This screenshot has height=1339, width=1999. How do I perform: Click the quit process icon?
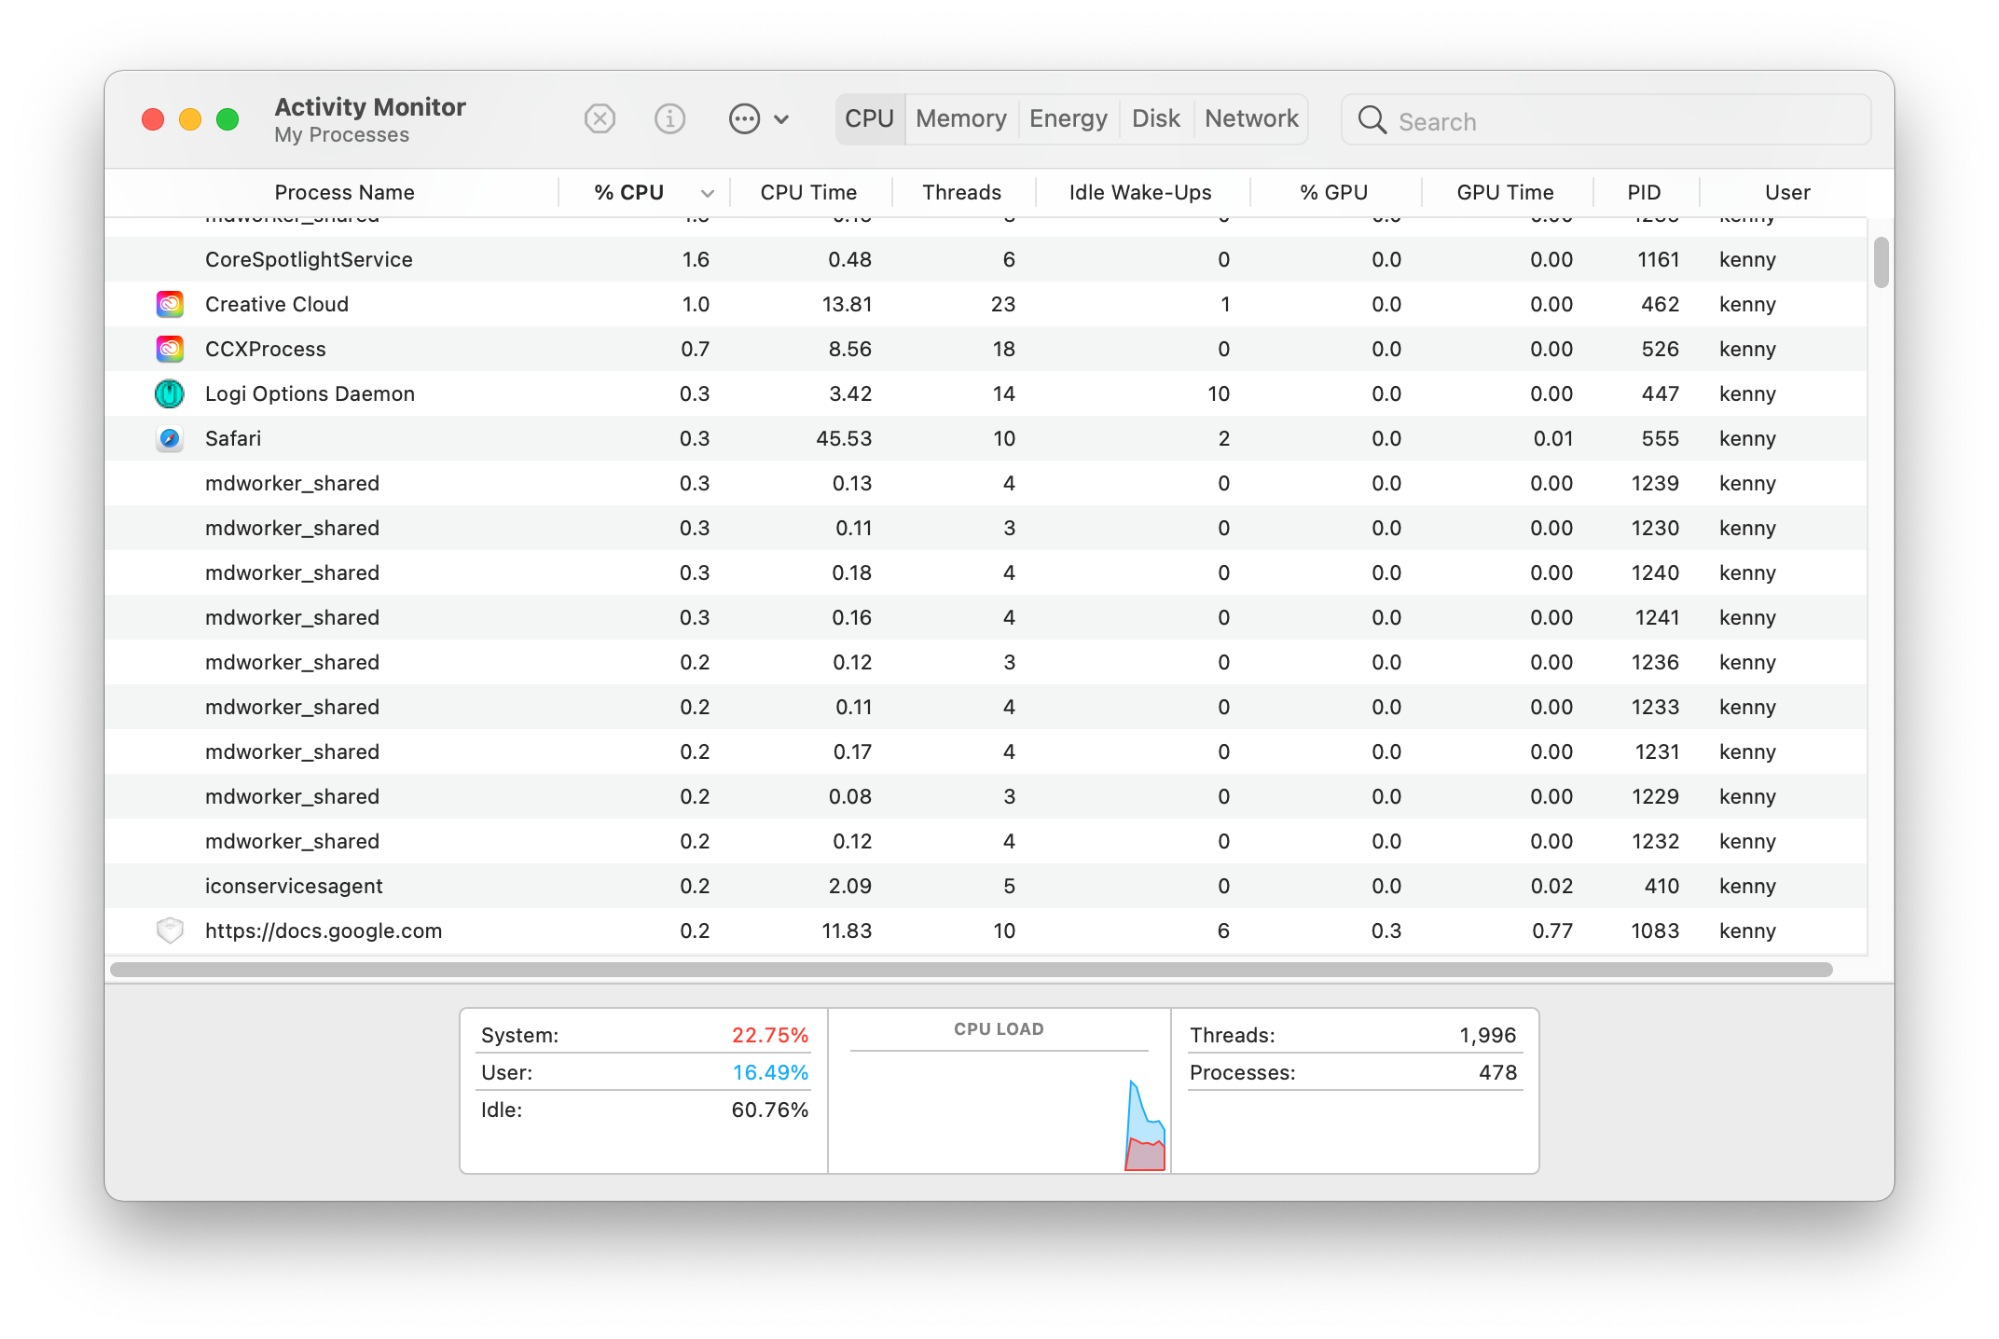[x=601, y=118]
